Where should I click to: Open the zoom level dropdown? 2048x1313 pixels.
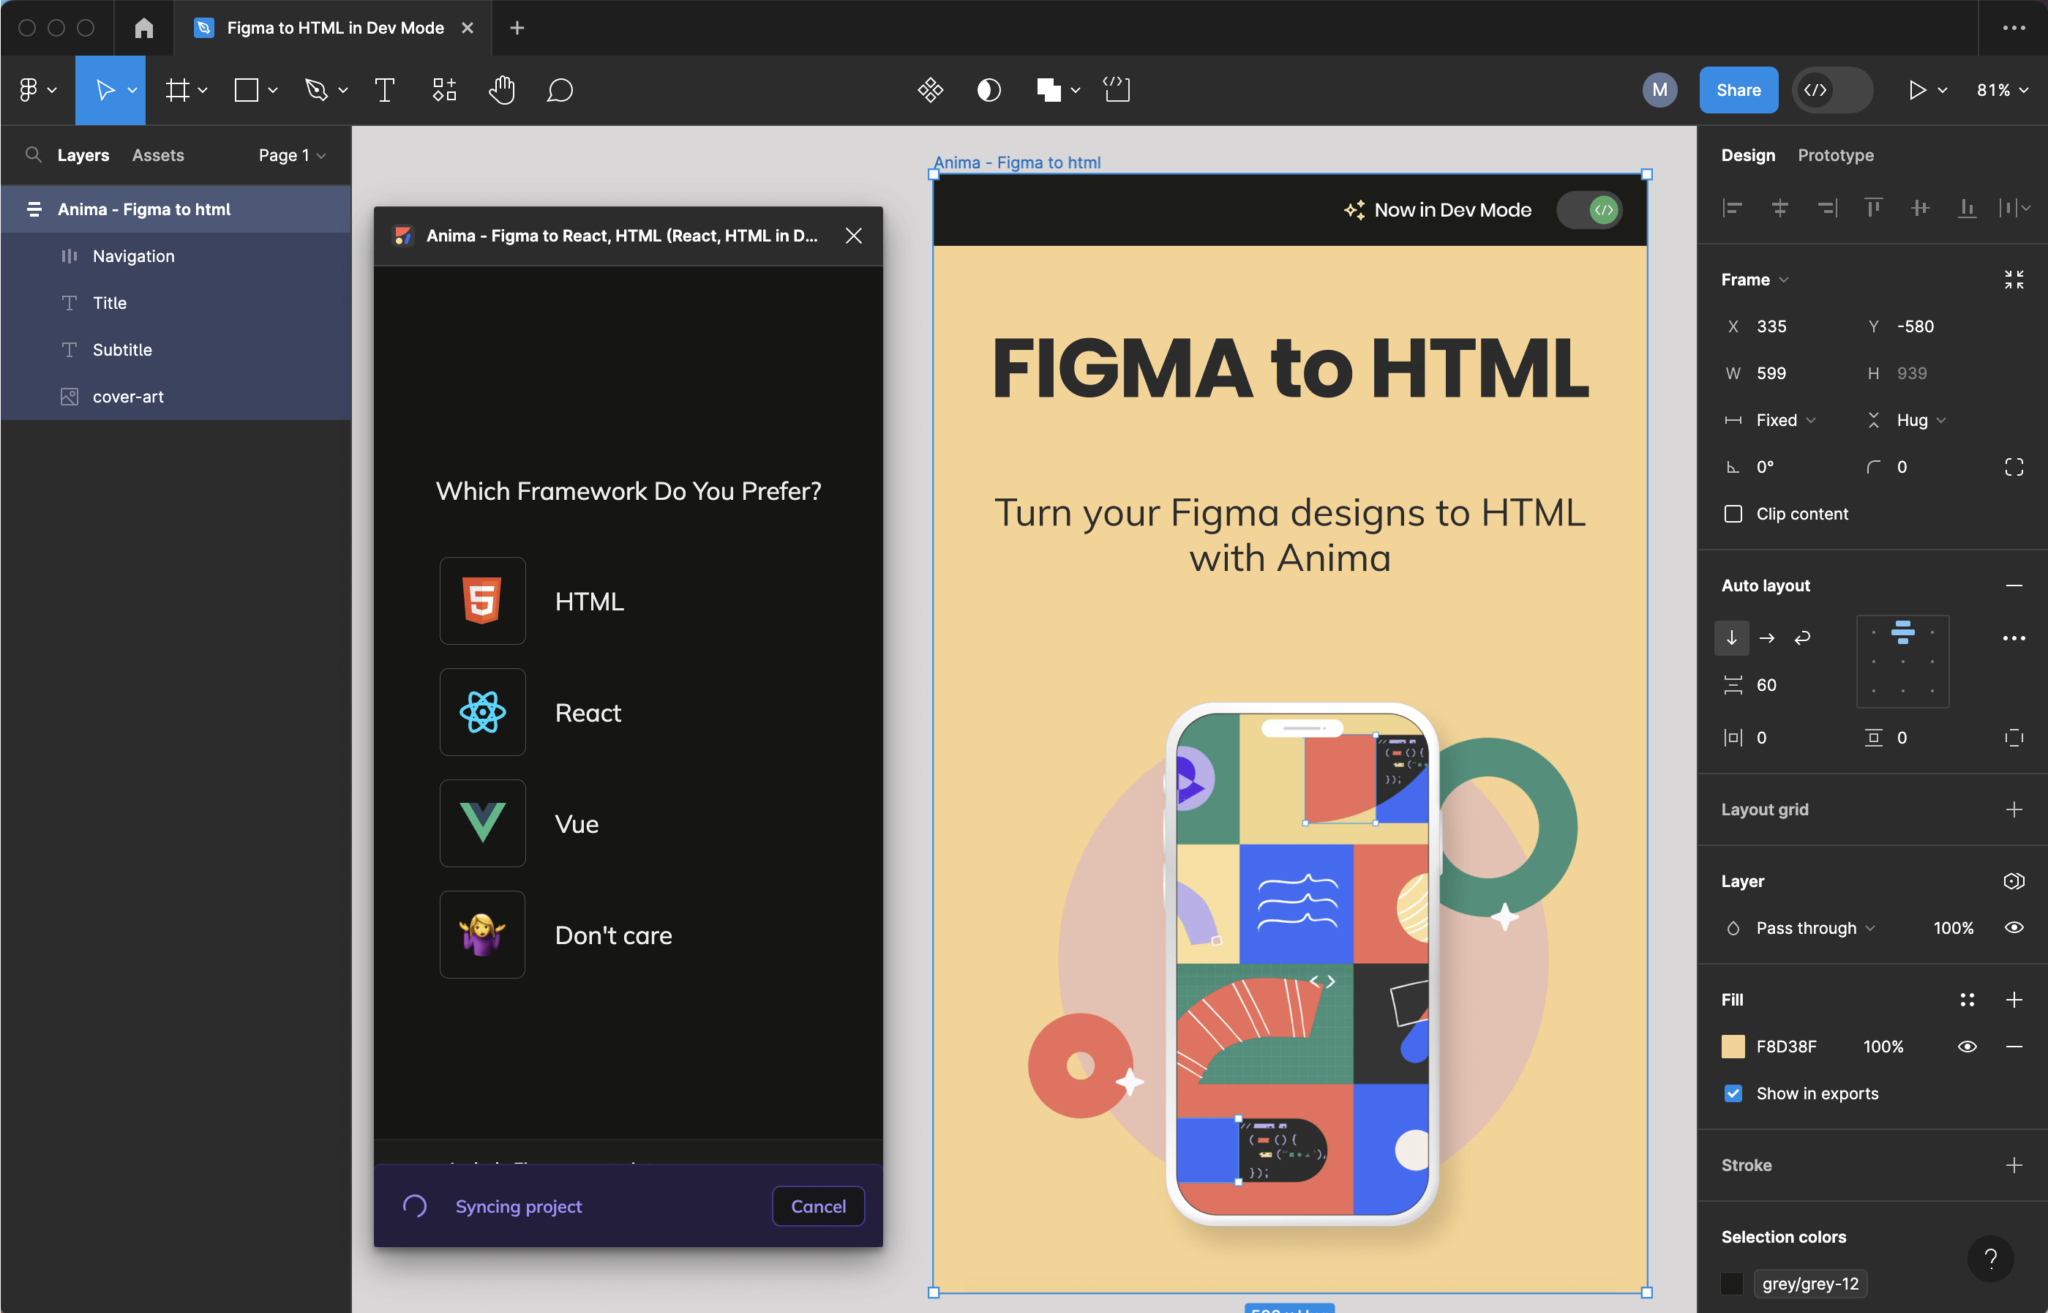(1998, 89)
